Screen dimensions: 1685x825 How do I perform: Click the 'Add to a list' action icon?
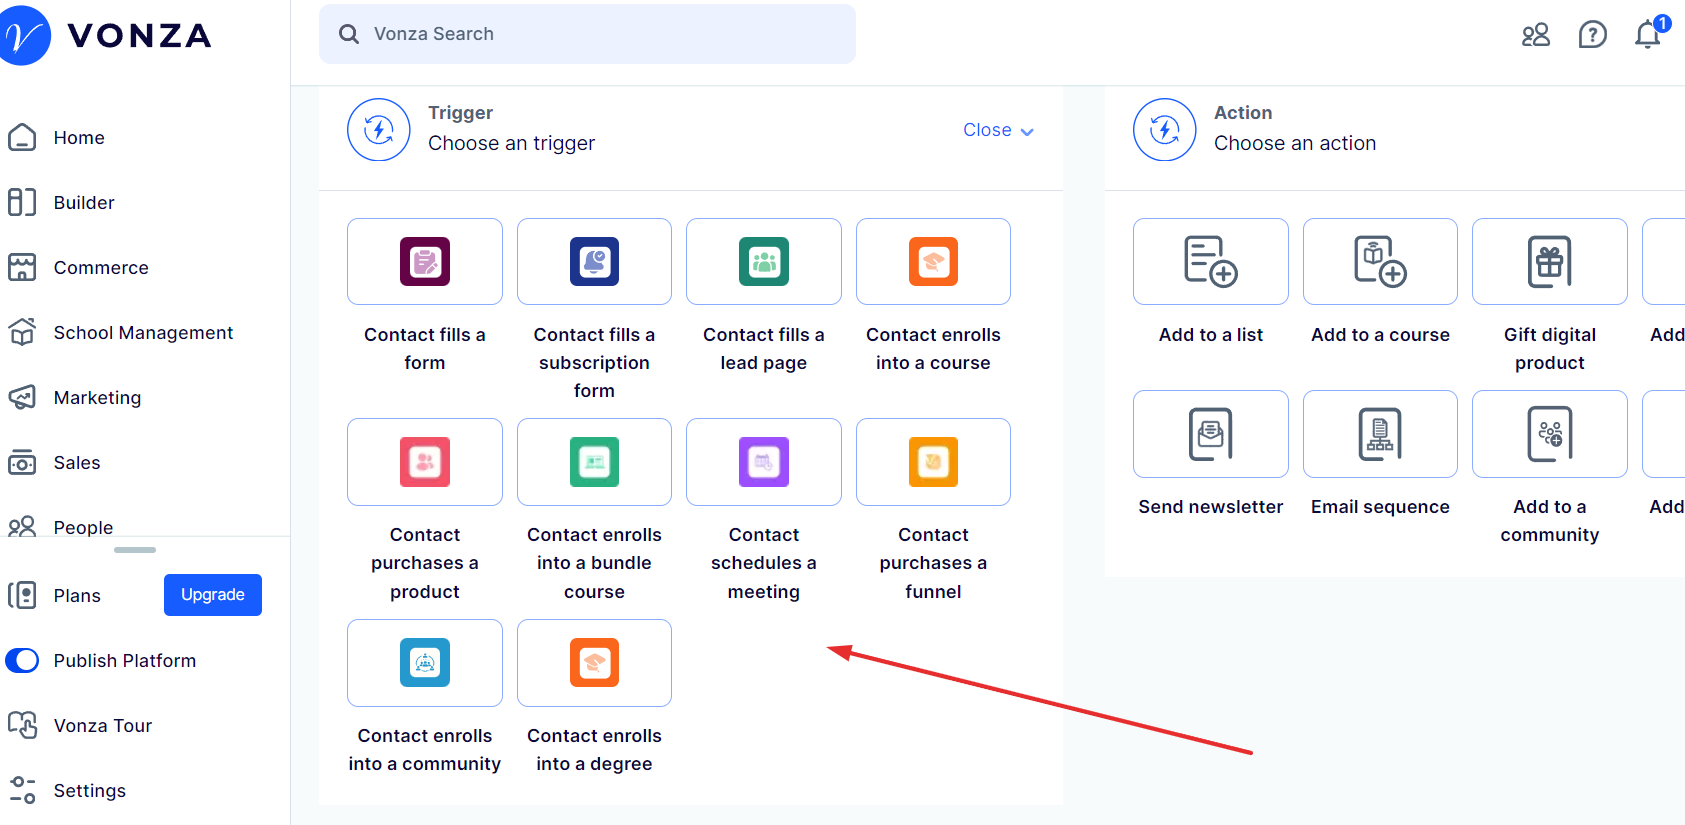click(x=1211, y=261)
